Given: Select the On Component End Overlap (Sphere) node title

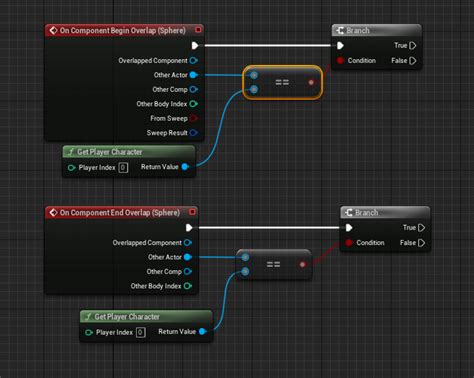Looking at the screenshot, I should [x=120, y=212].
